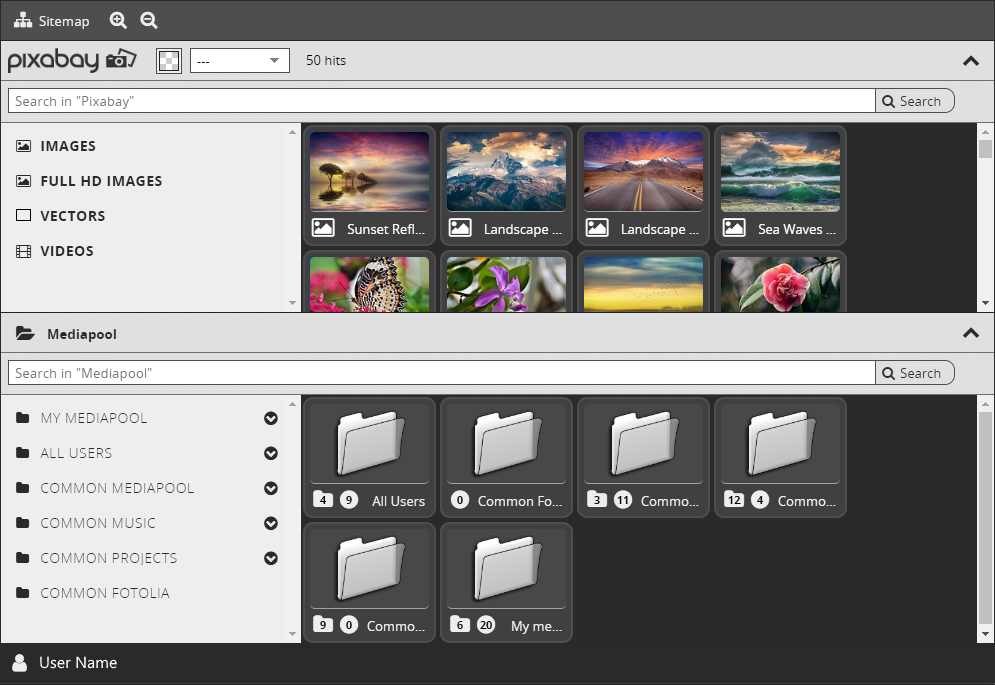995x685 pixels.
Task: Expand the Common Mediapool folder
Action: [x=271, y=488]
